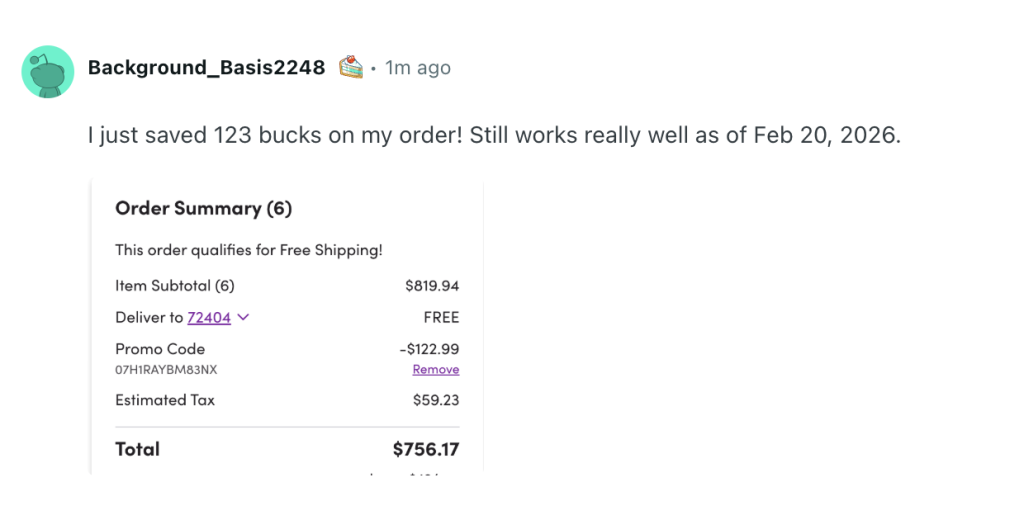Remove the applied promo code
This screenshot has height=520, width=1024.
coord(436,370)
